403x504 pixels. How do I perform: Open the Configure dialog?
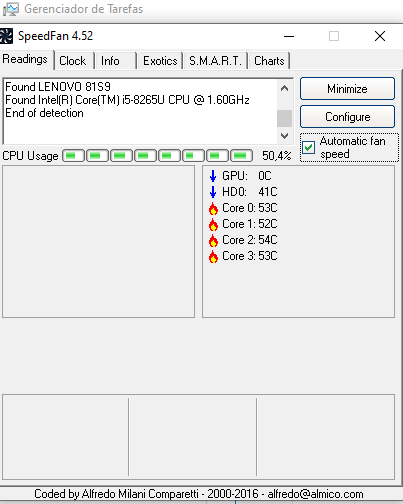(347, 117)
